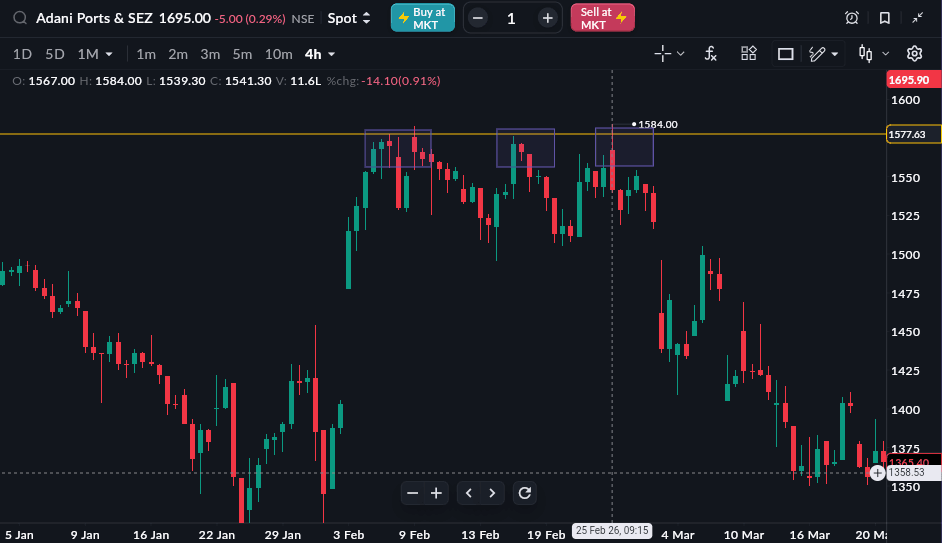This screenshot has width=942, height=543.
Task: Click the 1695.90 current price label
Action: pyautogui.click(x=914, y=80)
